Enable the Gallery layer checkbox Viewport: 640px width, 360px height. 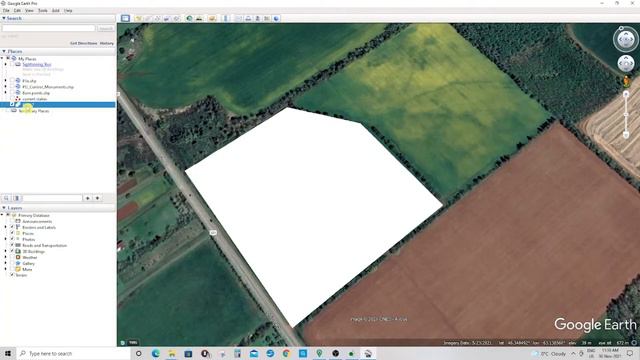point(12,263)
